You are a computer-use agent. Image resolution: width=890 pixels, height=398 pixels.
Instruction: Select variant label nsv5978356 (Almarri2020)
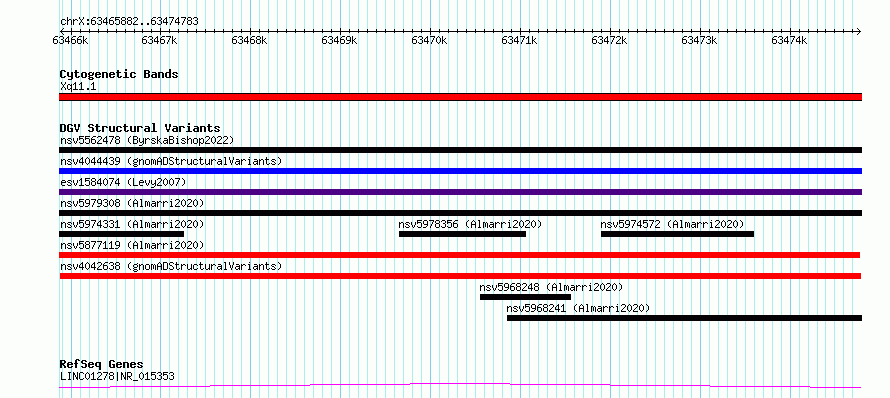pos(471,224)
